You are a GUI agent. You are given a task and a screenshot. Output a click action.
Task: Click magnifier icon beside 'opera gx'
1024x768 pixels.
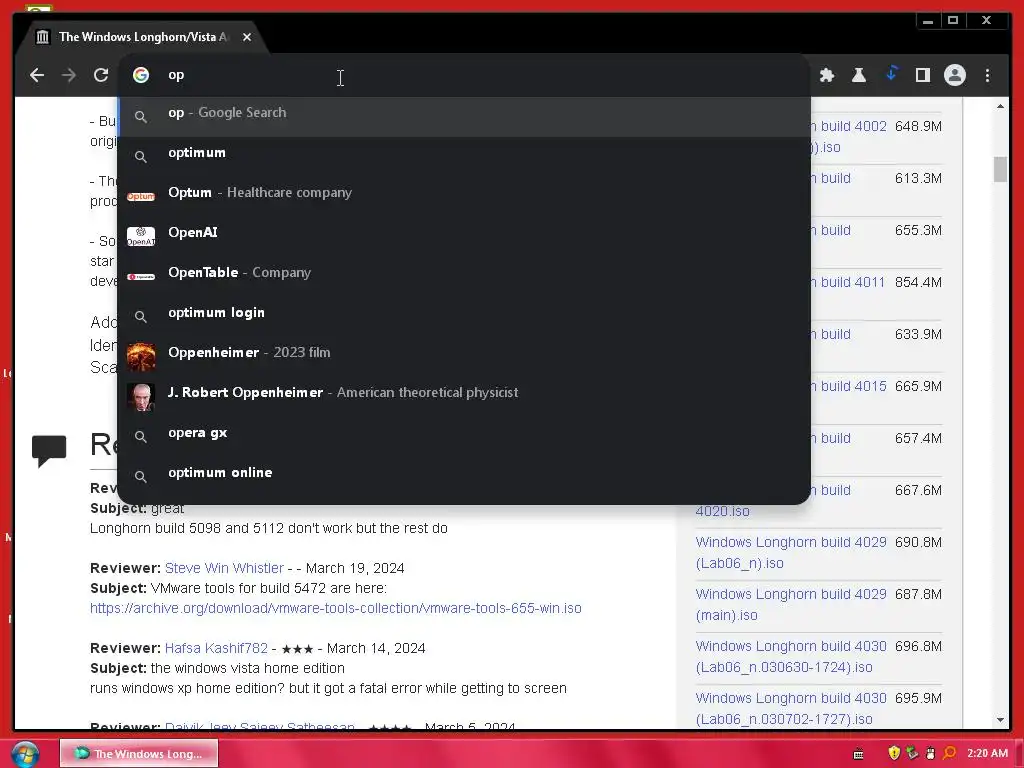(x=140, y=436)
